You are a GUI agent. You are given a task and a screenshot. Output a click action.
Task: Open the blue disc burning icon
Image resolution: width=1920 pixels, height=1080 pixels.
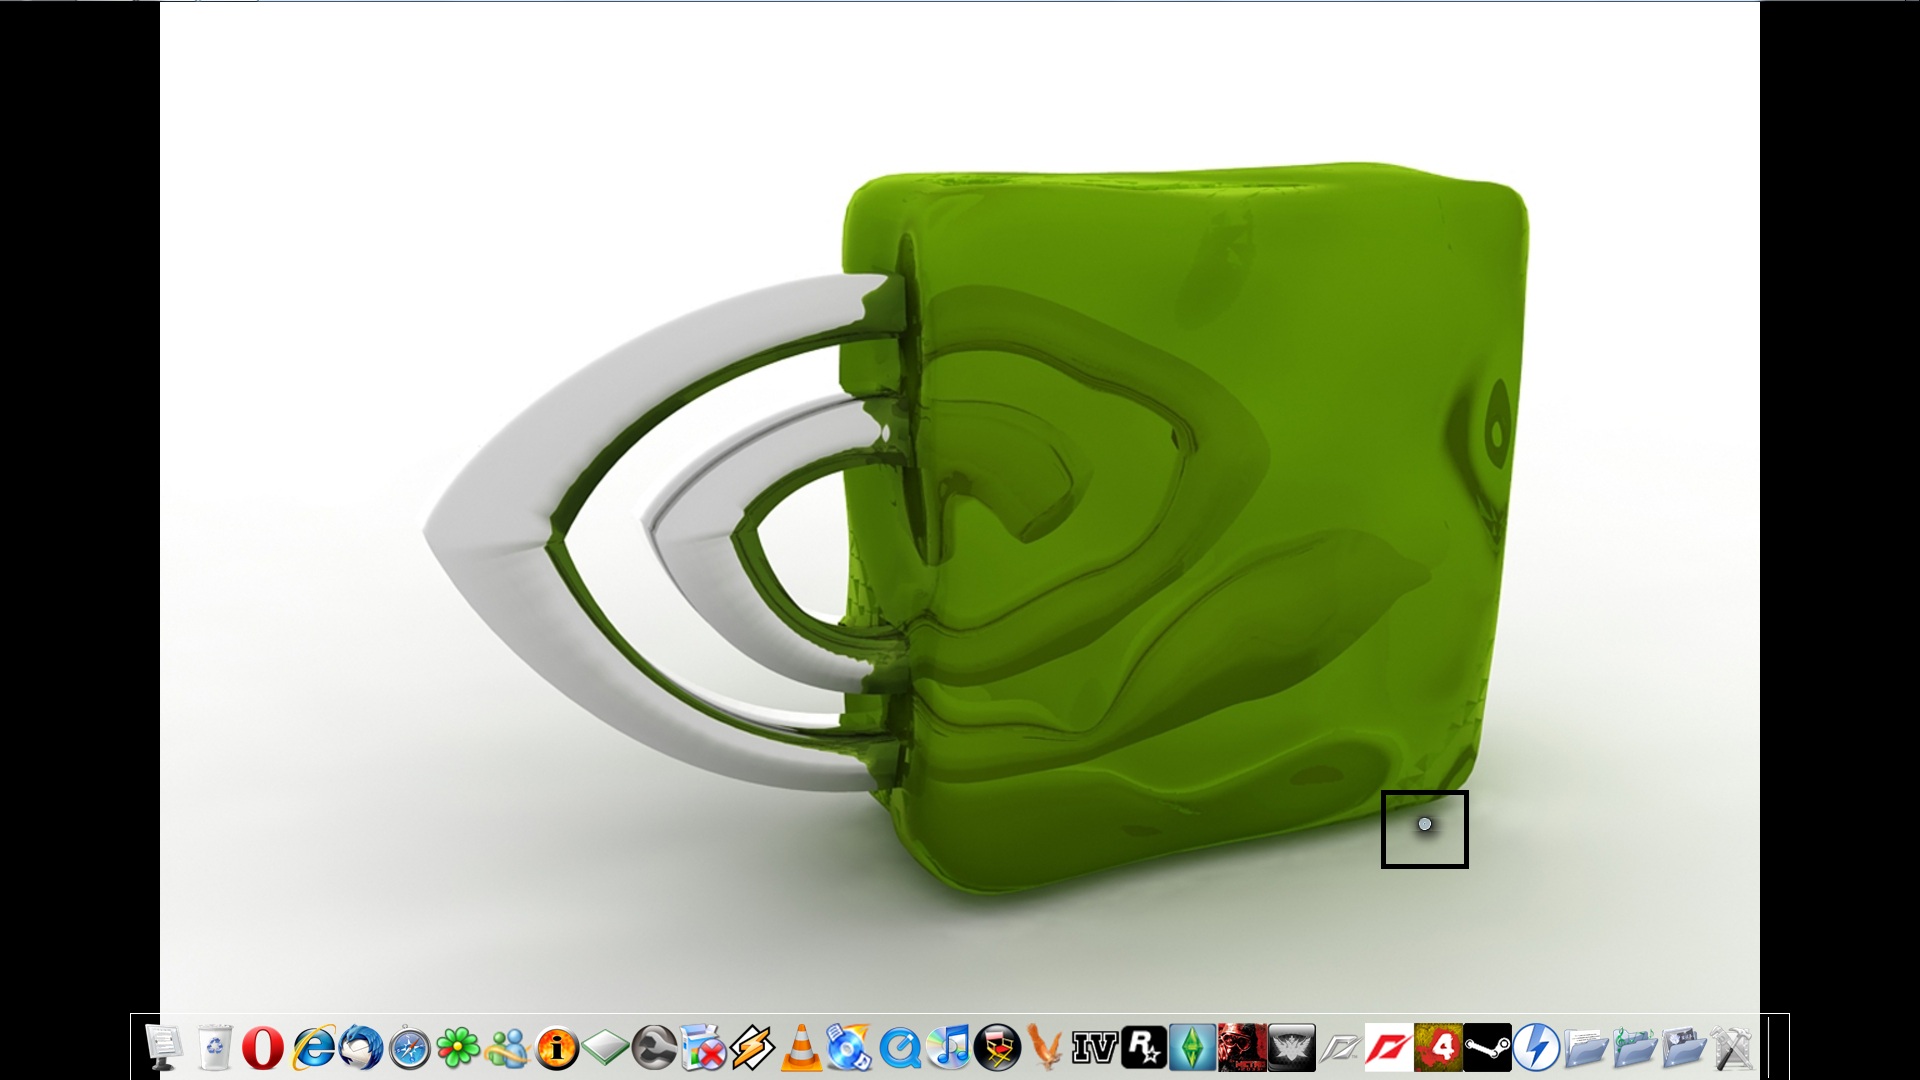pos(850,1047)
